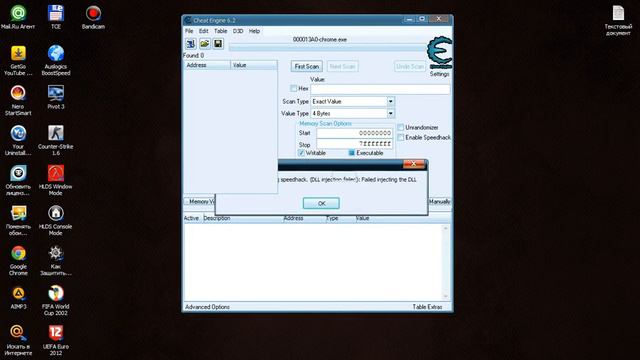Toggle the Hex checkbox
The width and height of the screenshot is (640, 360).
tap(293, 88)
